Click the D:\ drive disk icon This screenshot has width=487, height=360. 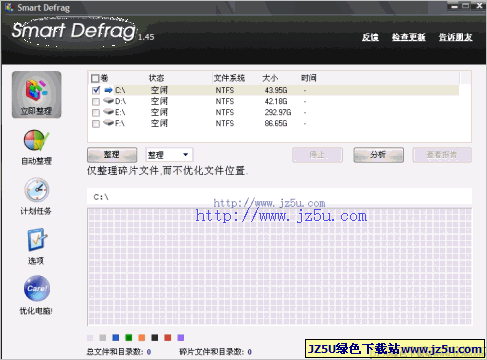click(108, 101)
